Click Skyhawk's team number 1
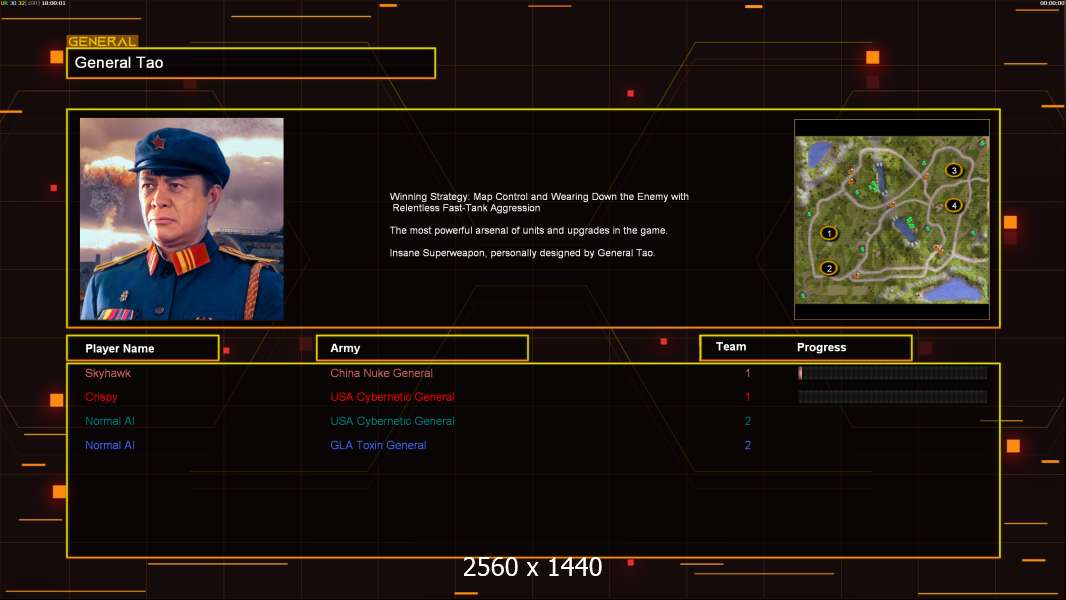This screenshot has width=1066, height=600. coord(748,373)
